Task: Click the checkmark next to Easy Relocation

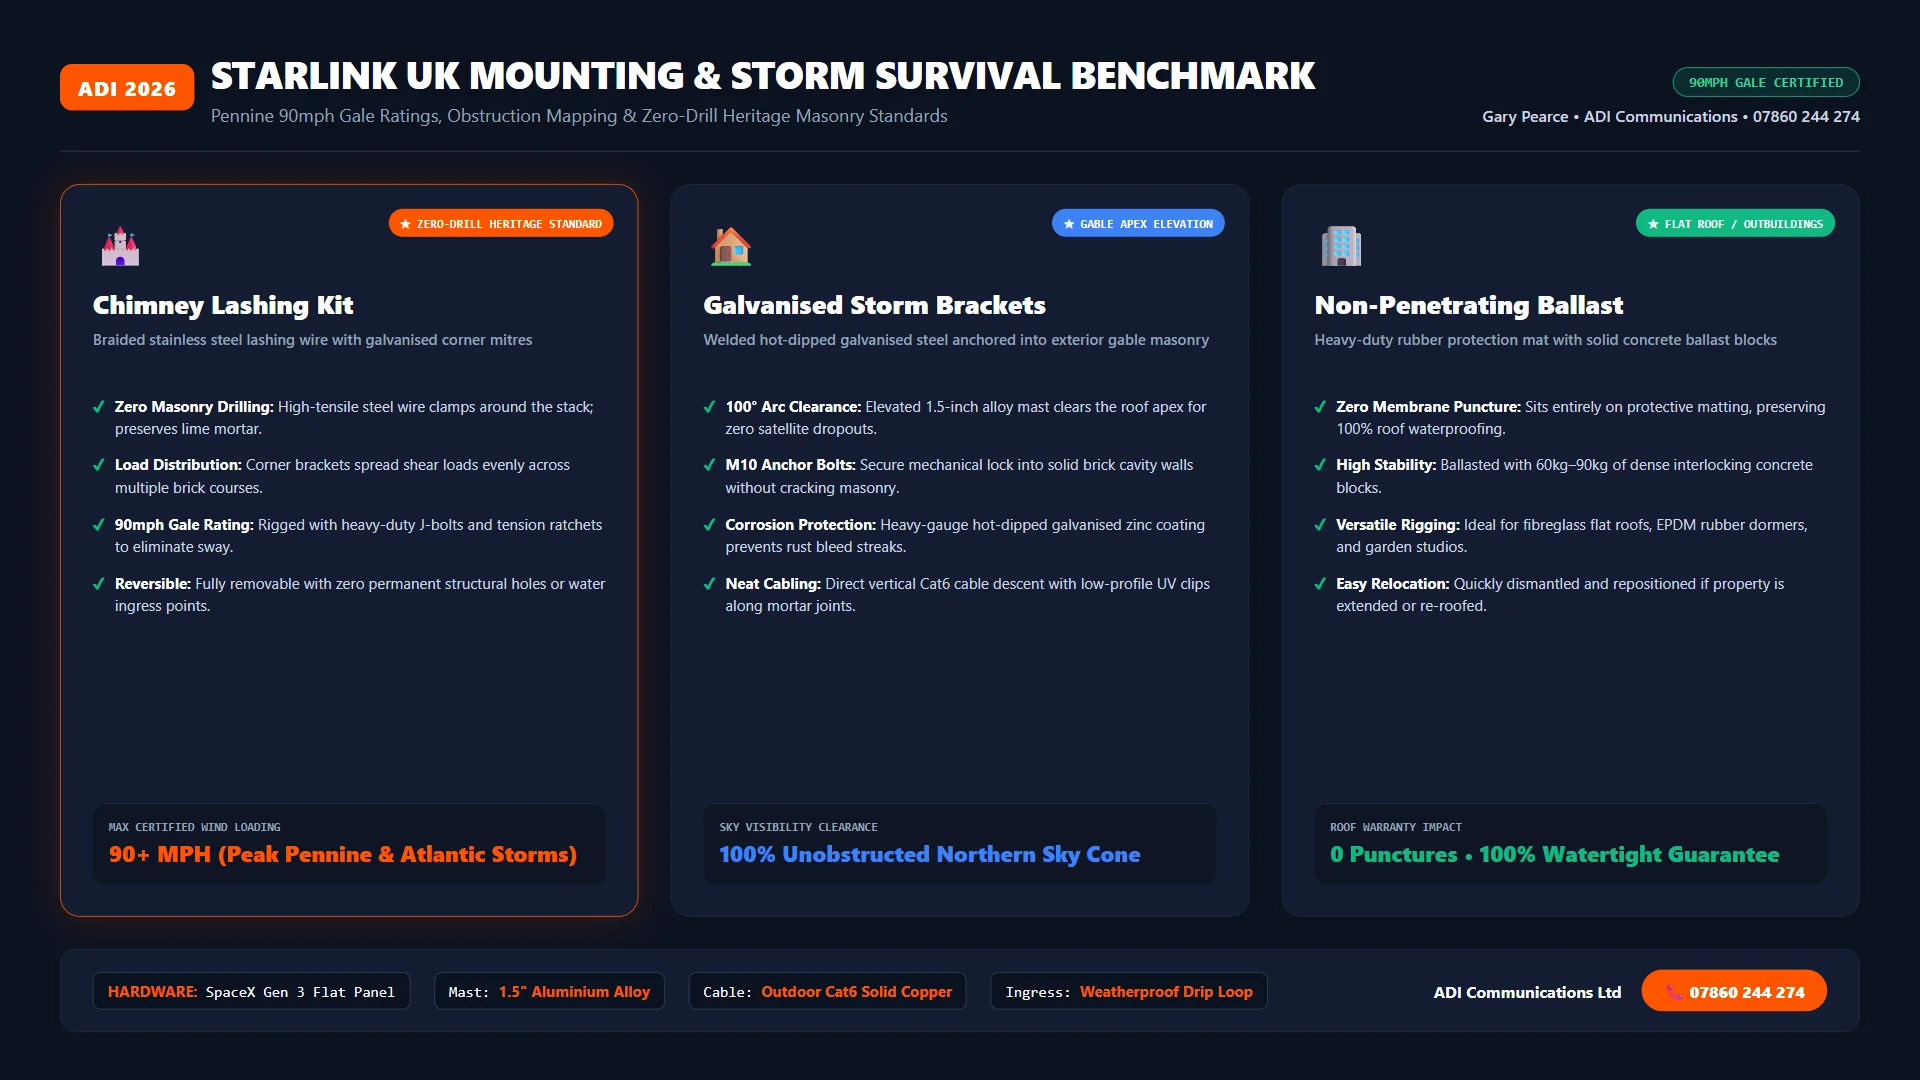Action: [x=1320, y=584]
